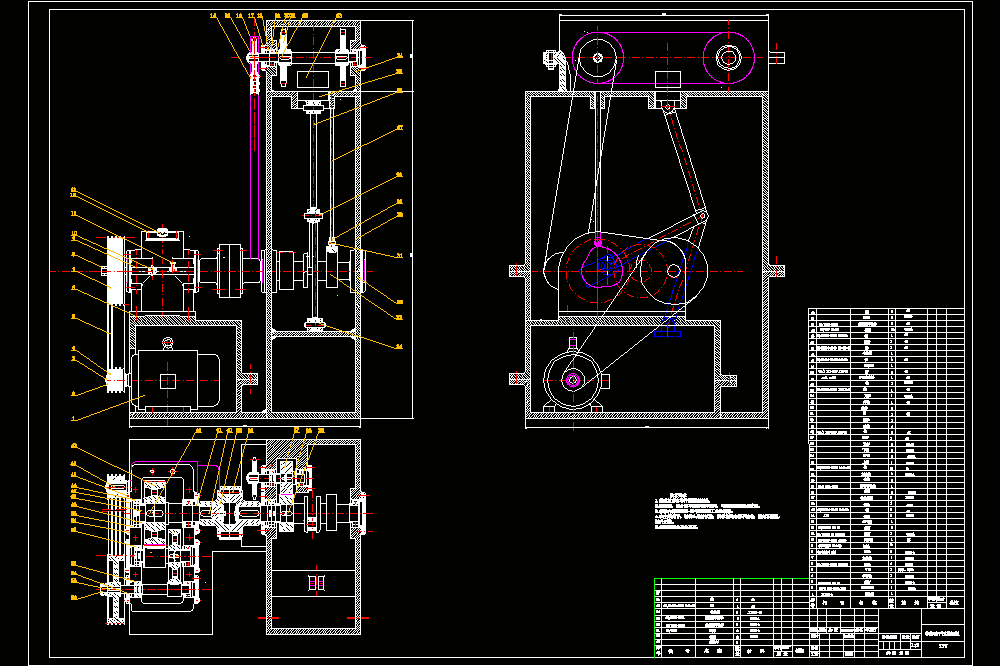
Task: Select the left magenta sprocket circle in the top housing
Action: coord(598,57)
